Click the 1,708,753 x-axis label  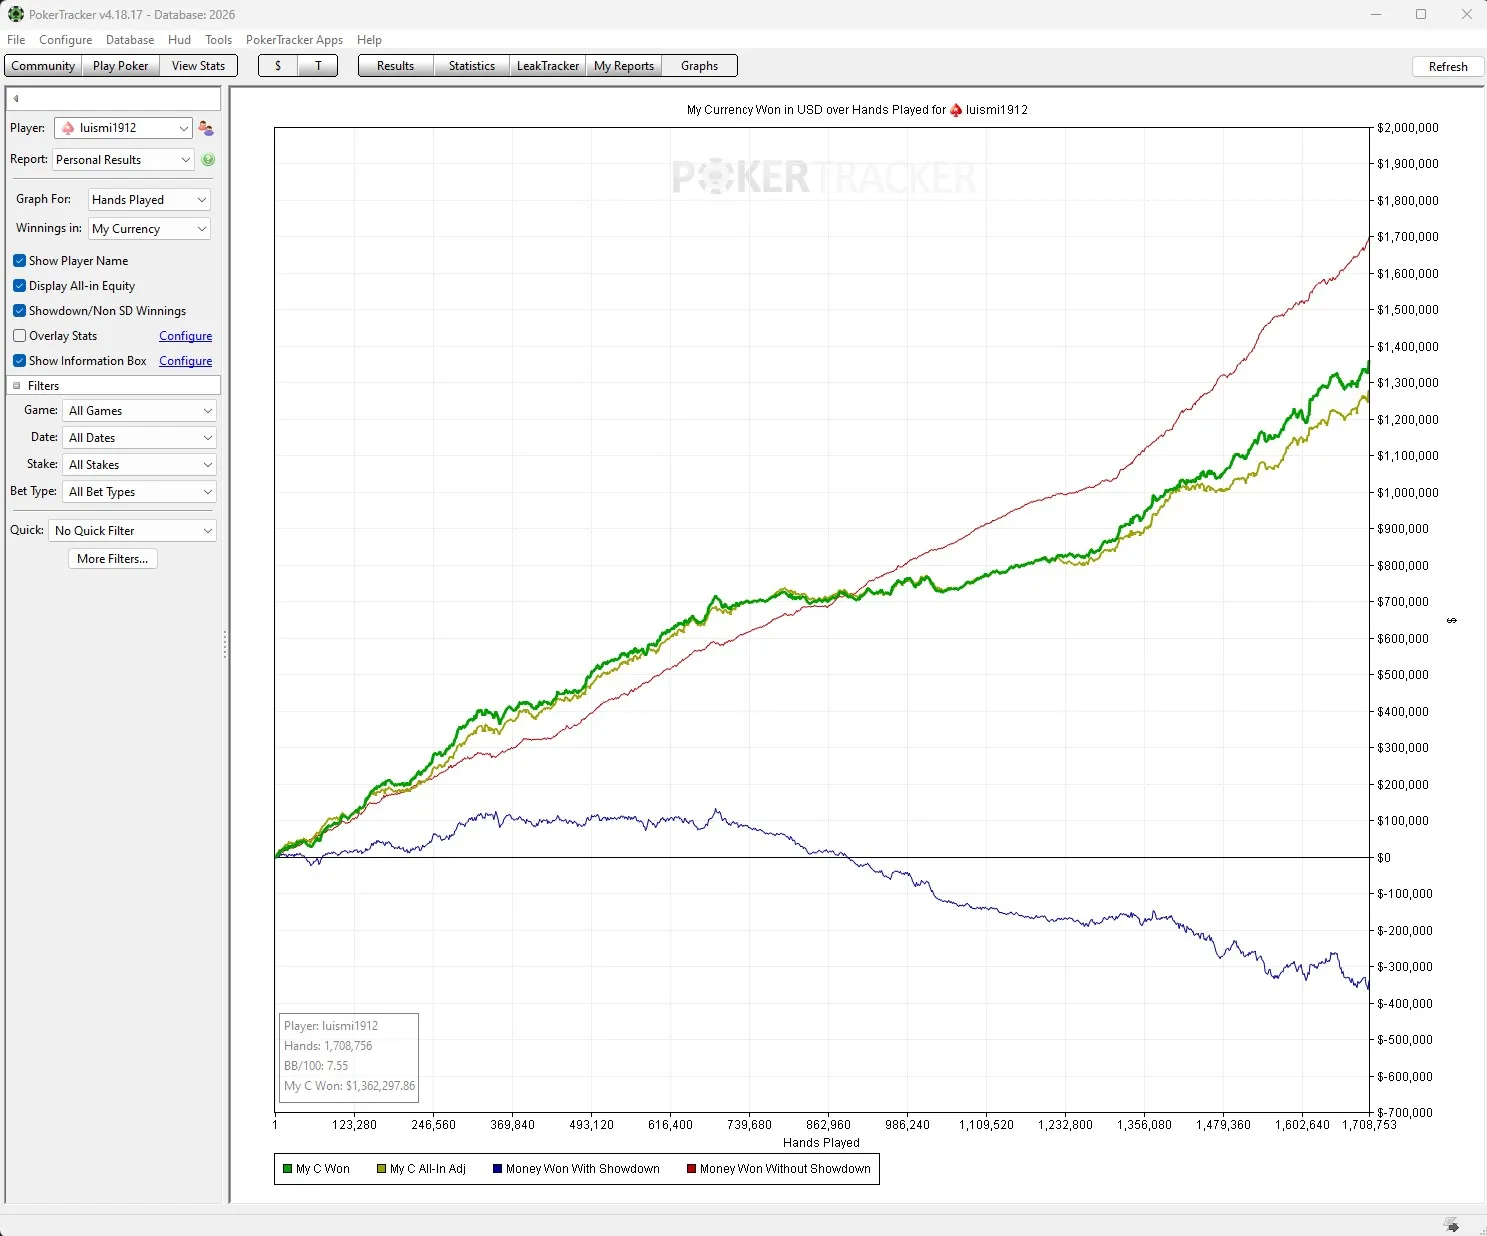tap(1369, 1125)
